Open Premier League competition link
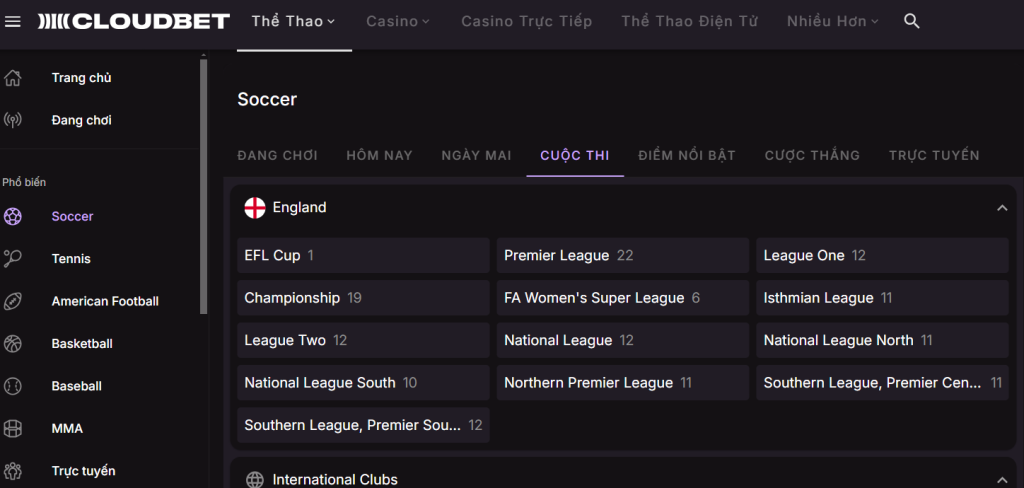This screenshot has width=1024, height=488. click(x=623, y=255)
